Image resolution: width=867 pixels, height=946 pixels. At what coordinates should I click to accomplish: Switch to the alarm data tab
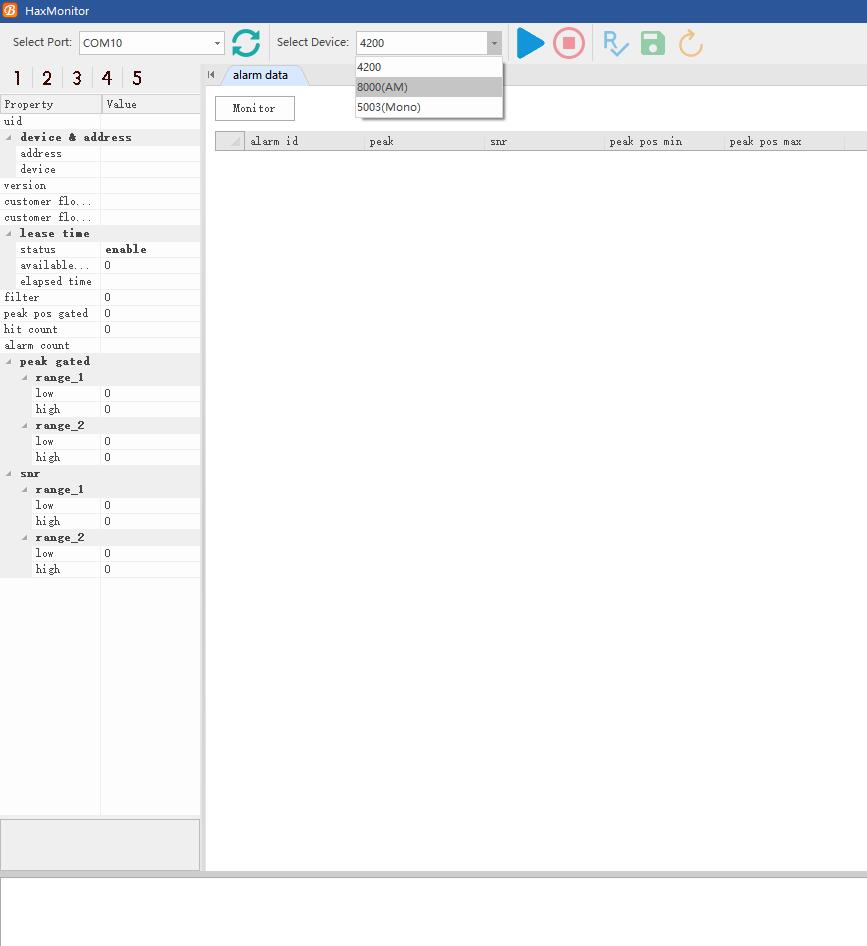point(260,75)
